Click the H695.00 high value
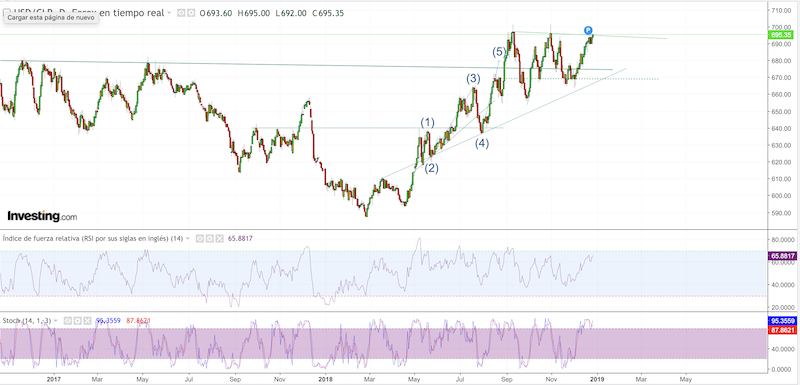800x385 pixels. [x=254, y=13]
